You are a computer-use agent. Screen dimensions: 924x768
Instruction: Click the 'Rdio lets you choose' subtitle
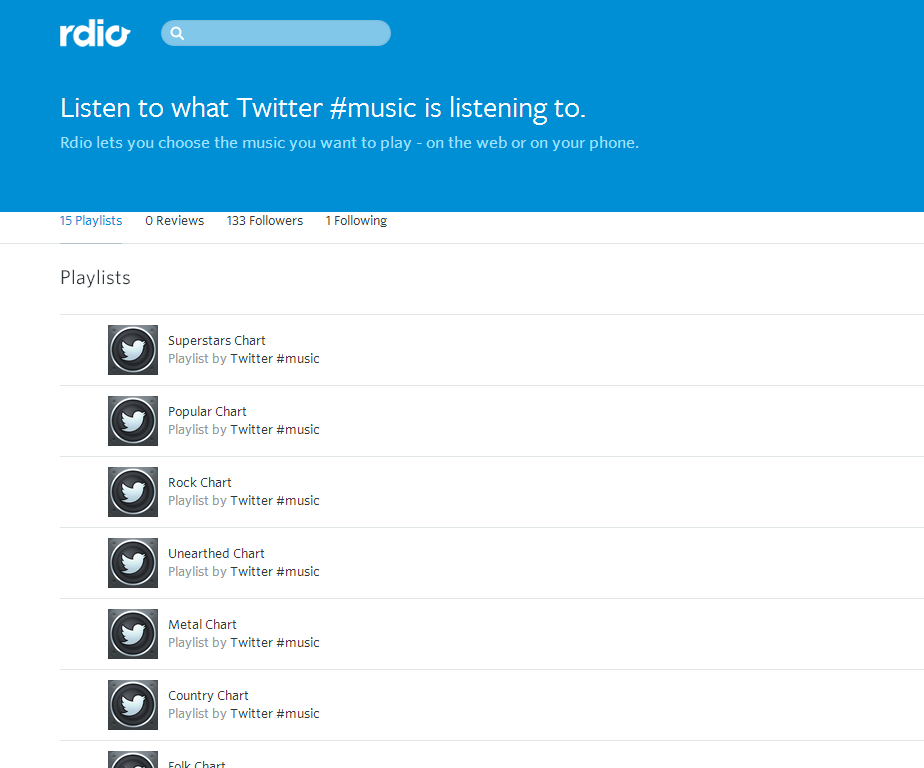[349, 143]
